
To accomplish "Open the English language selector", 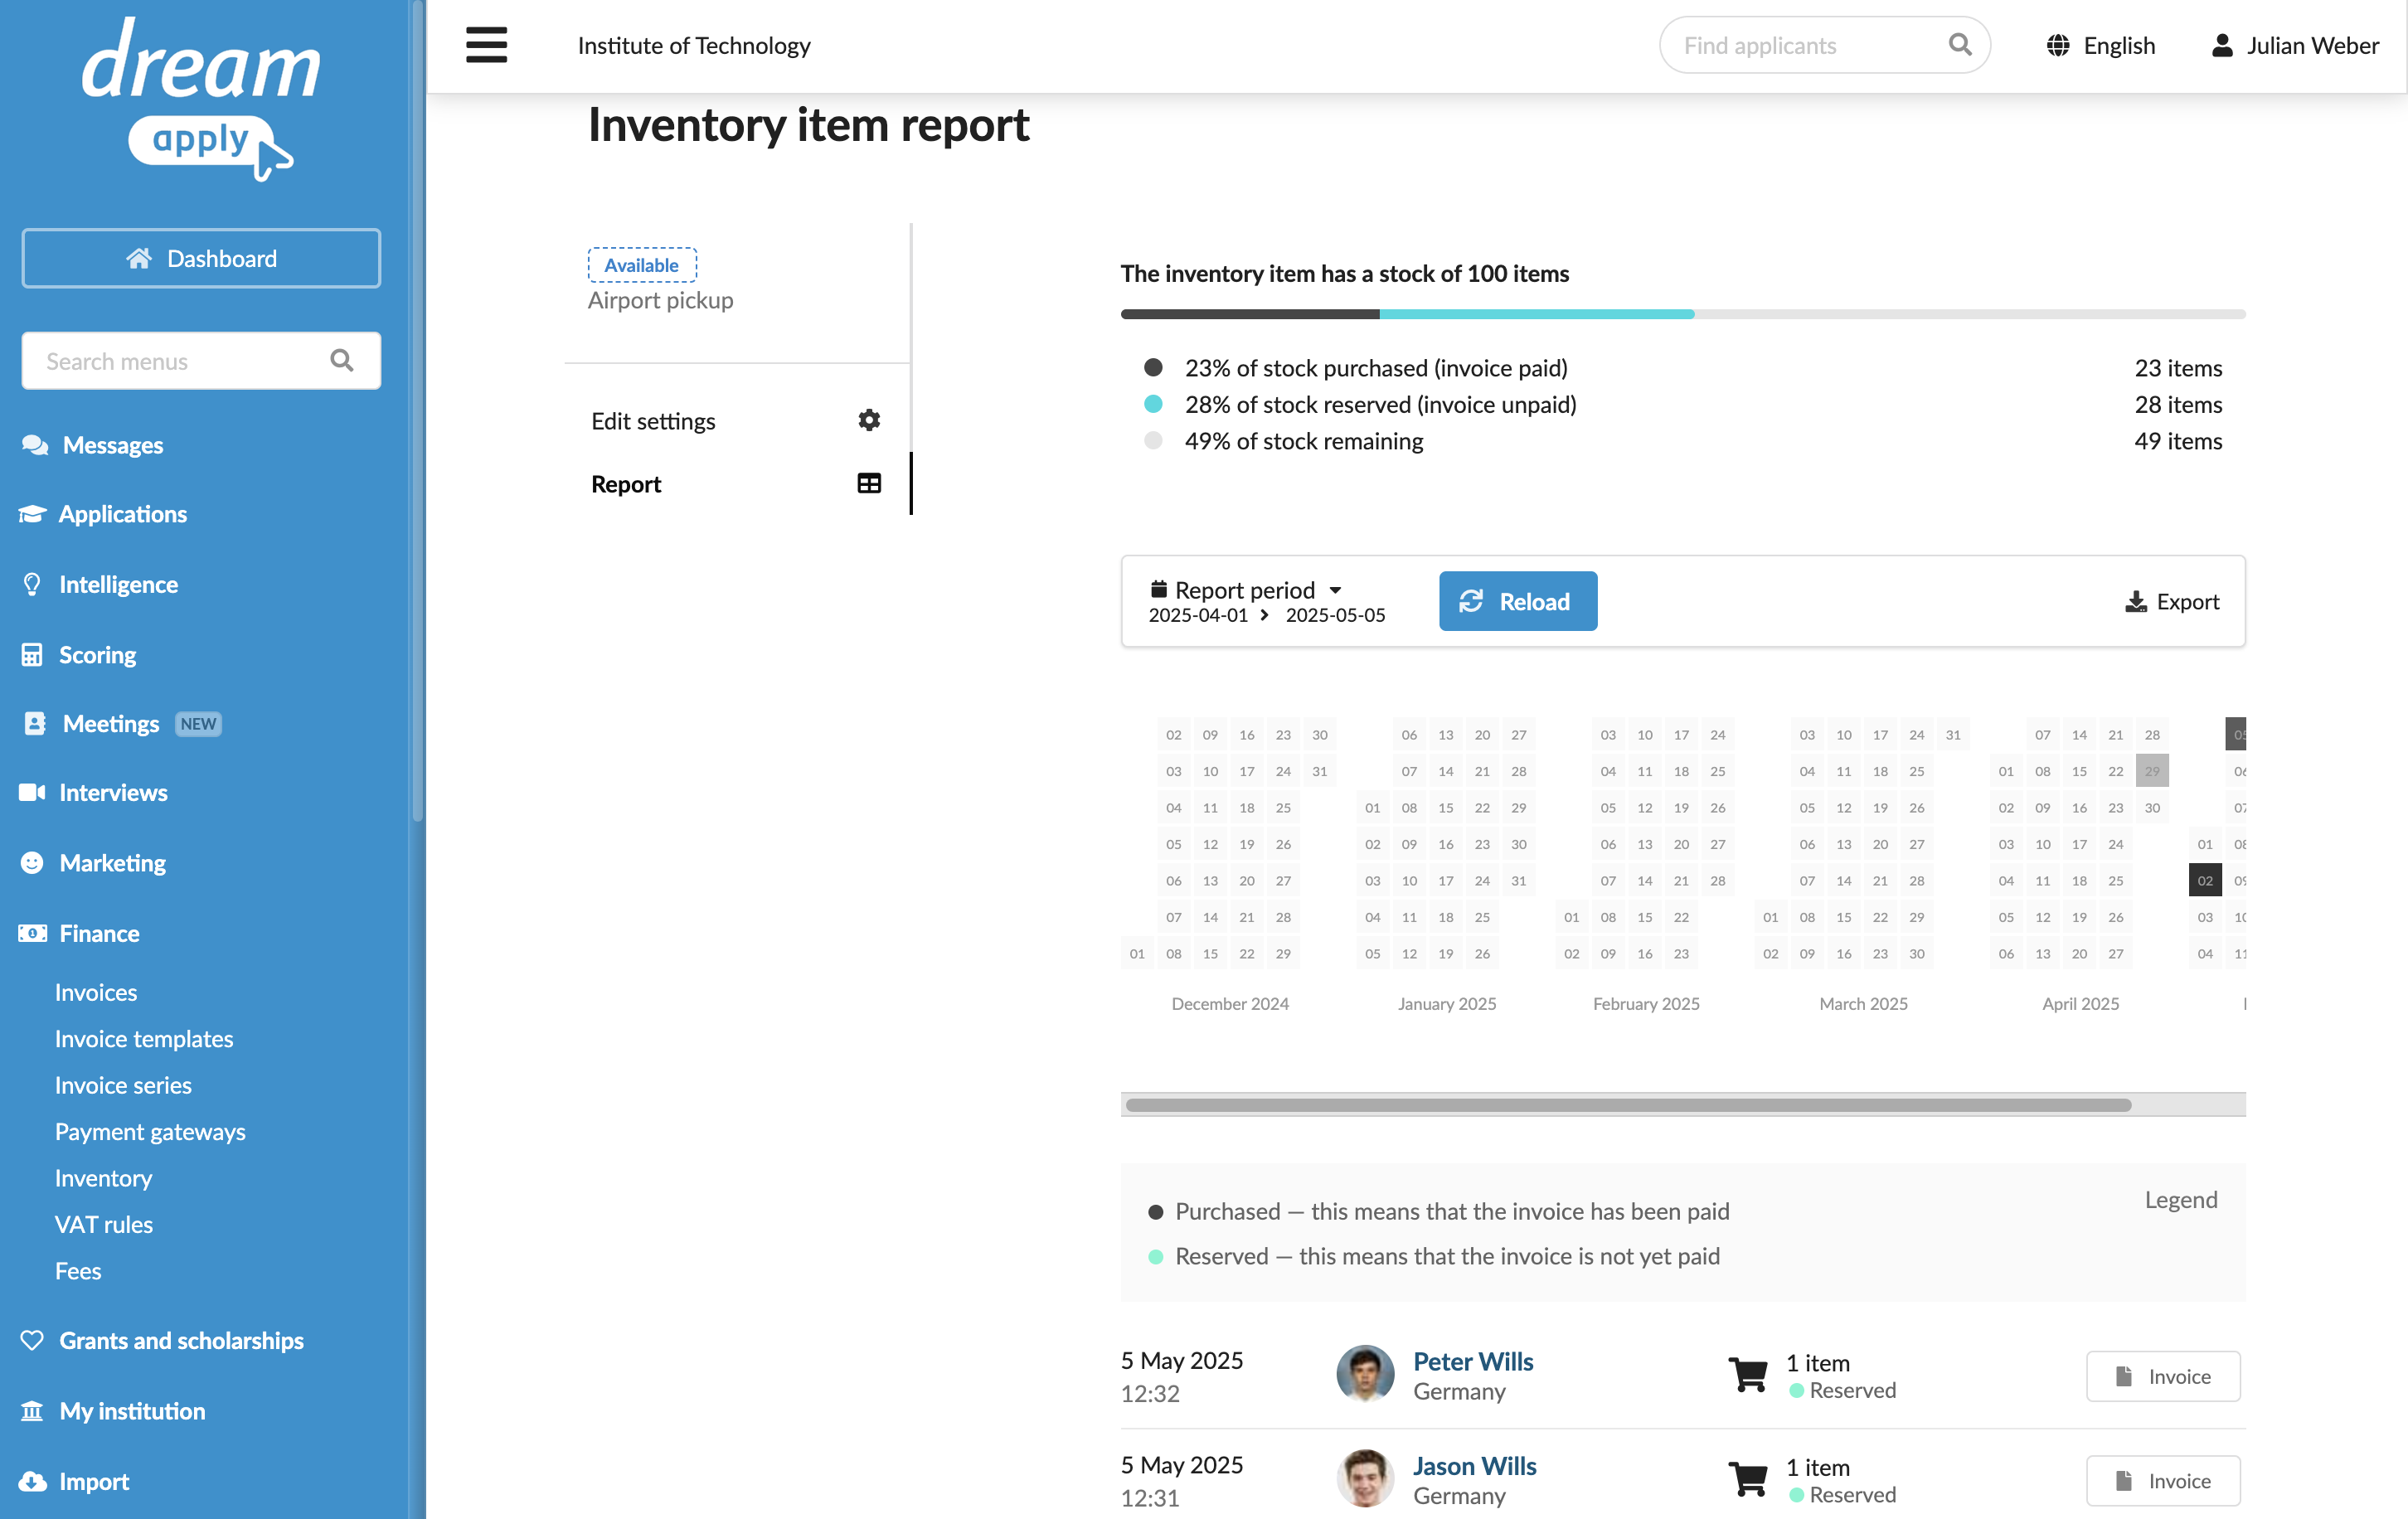I will coord(2100,46).
